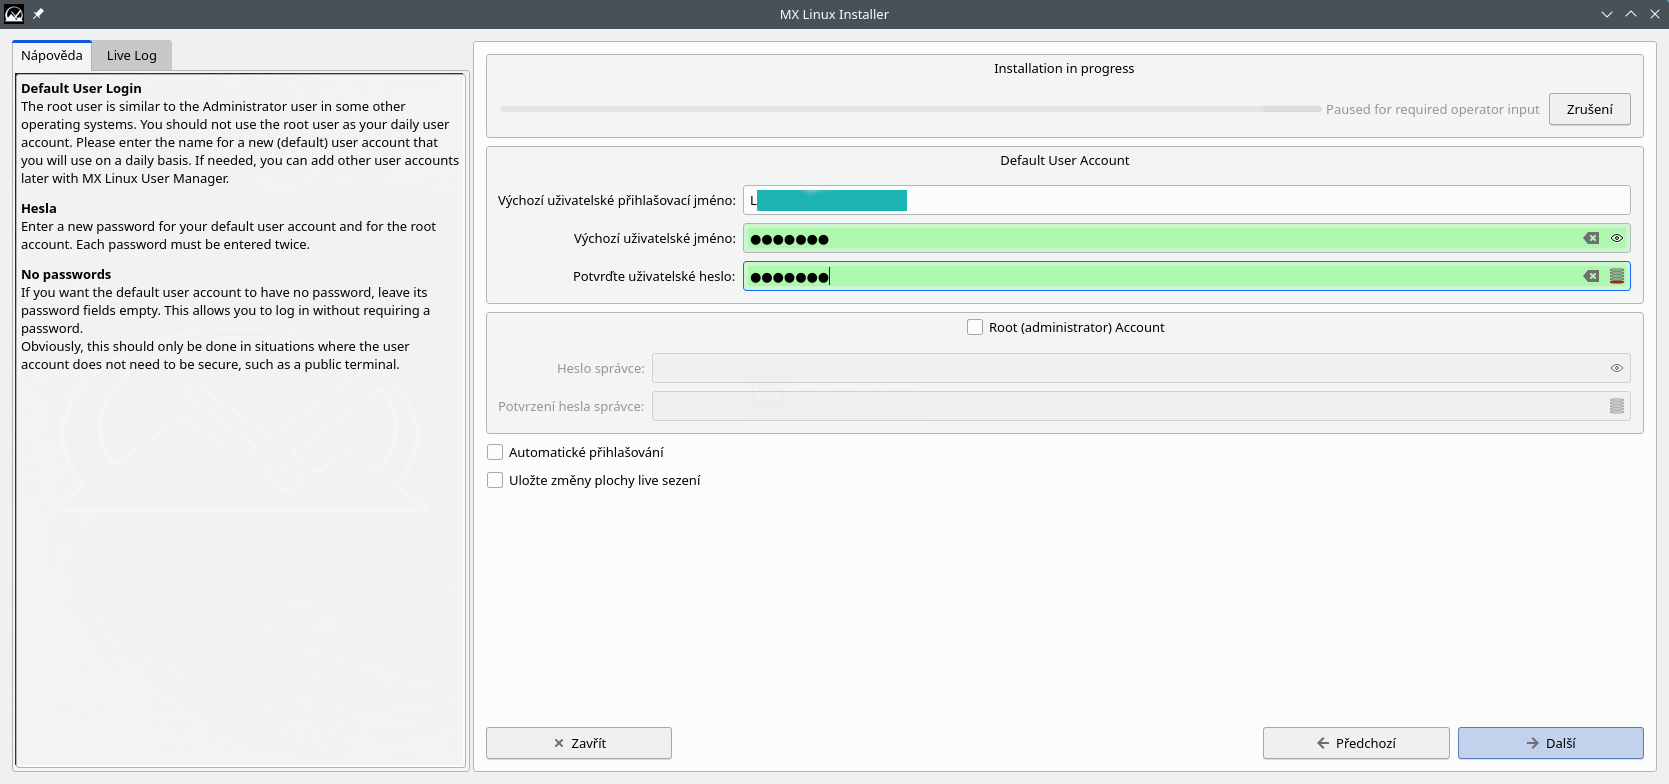The image size is (1669, 784).
Task: Click Zavřít to close the installer
Action: coord(579,743)
